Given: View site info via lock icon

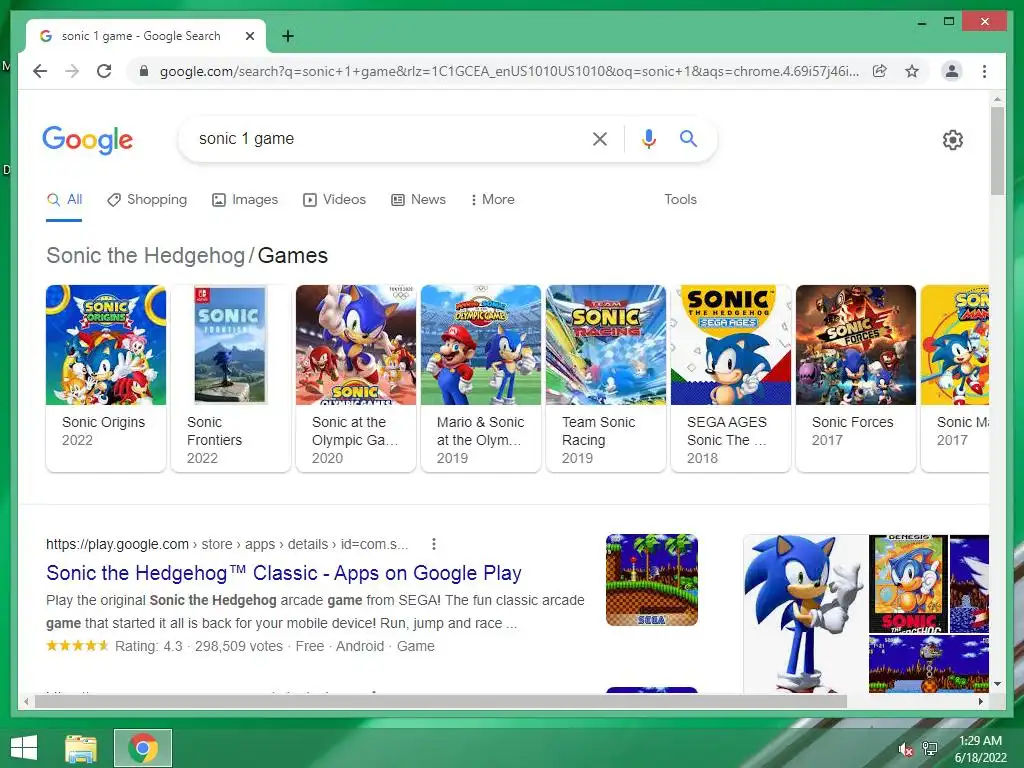Looking at the screenshot, I should click(144, 71).
